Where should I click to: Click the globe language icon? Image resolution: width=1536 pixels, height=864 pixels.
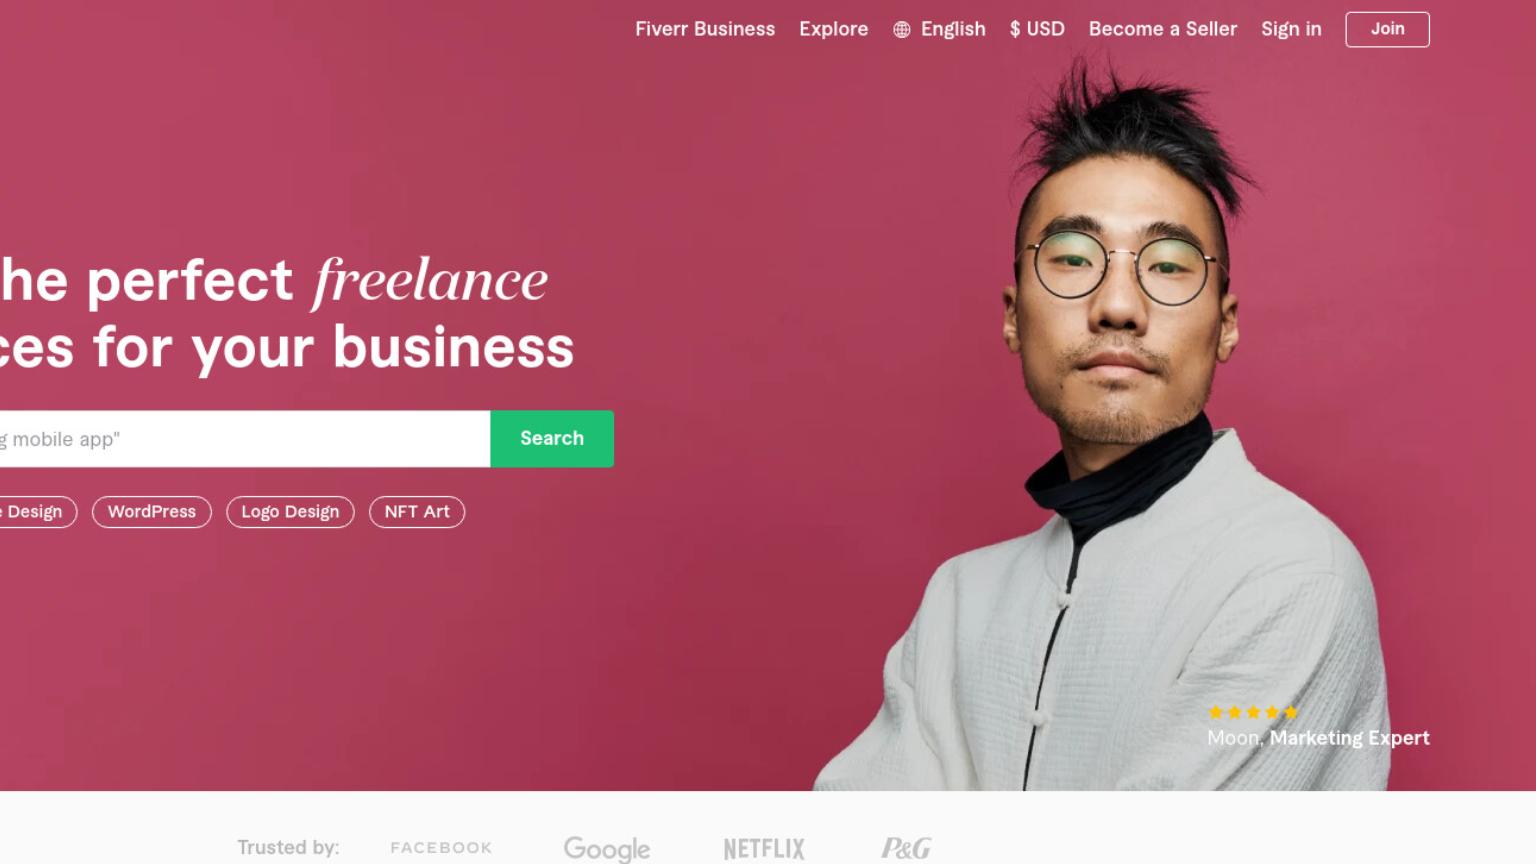click(x=901, y=30)
